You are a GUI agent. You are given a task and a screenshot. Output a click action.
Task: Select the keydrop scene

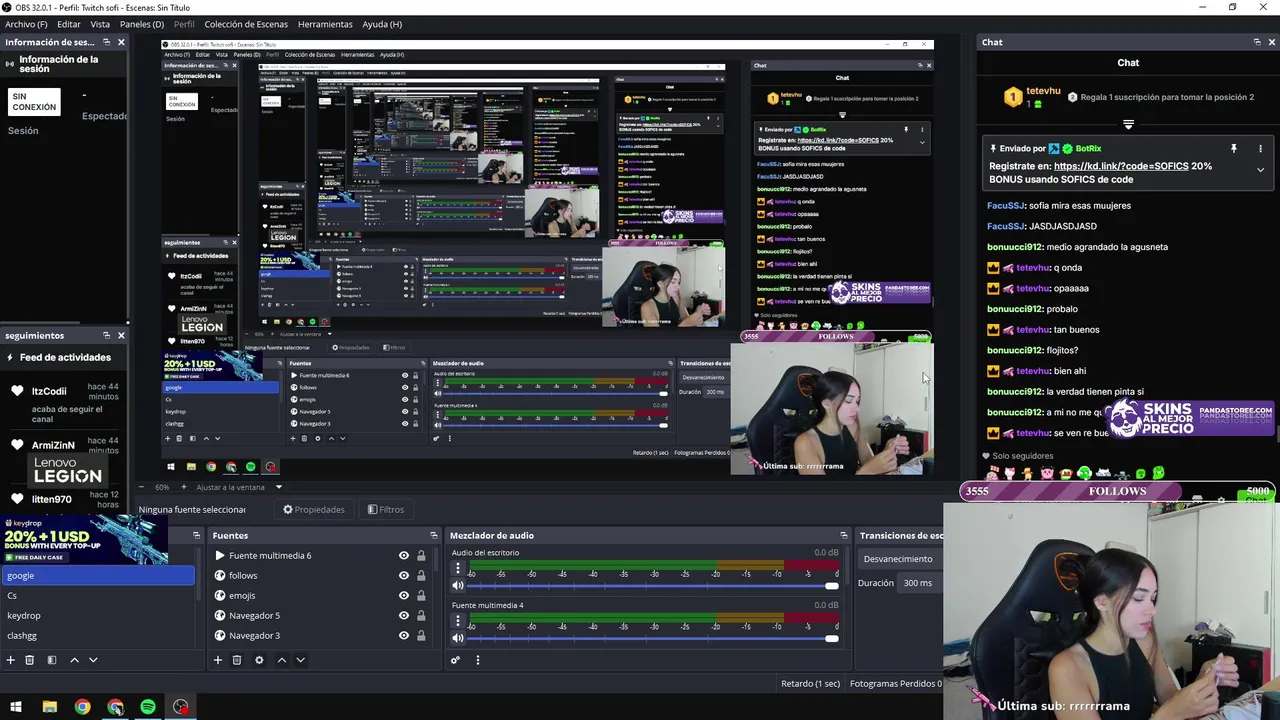click(x=98, y=616)
